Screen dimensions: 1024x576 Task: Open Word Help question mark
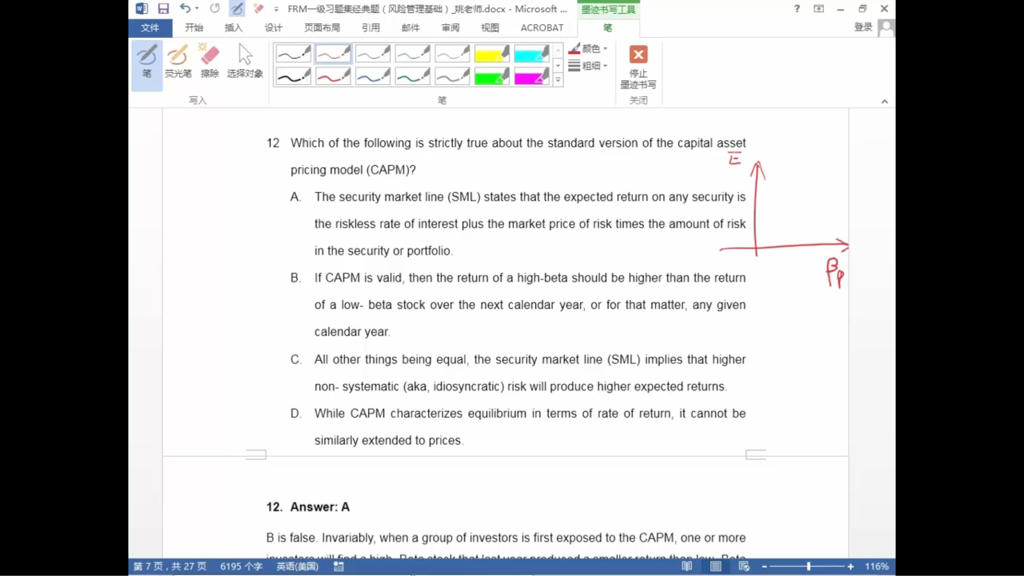coord(797,8)
